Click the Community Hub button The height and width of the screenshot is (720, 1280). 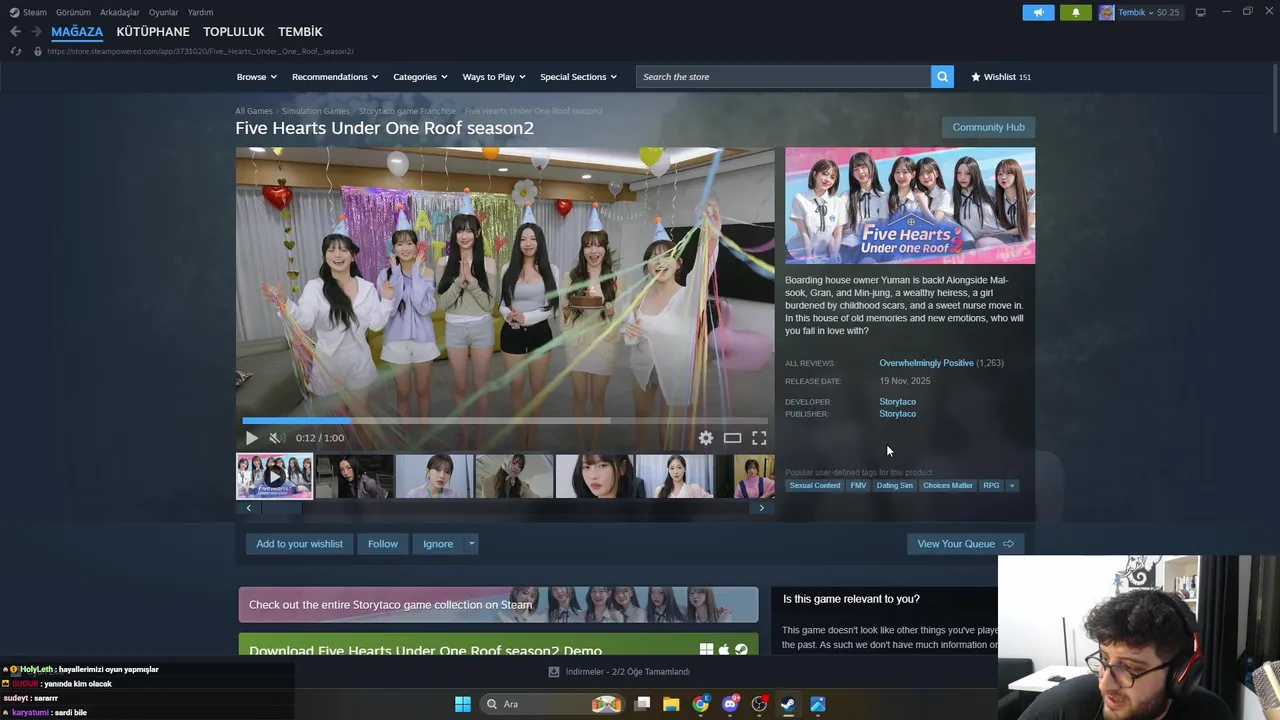(988, 127)
